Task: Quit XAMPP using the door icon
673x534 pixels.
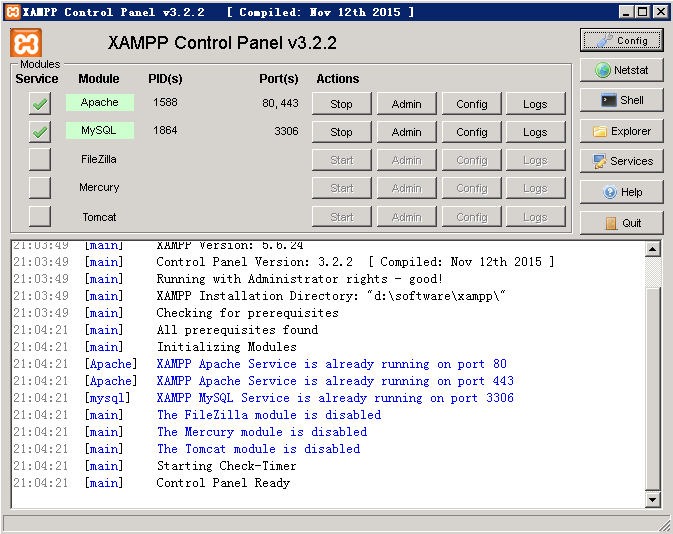Action: pyautogui.click(x=621, y=223)
